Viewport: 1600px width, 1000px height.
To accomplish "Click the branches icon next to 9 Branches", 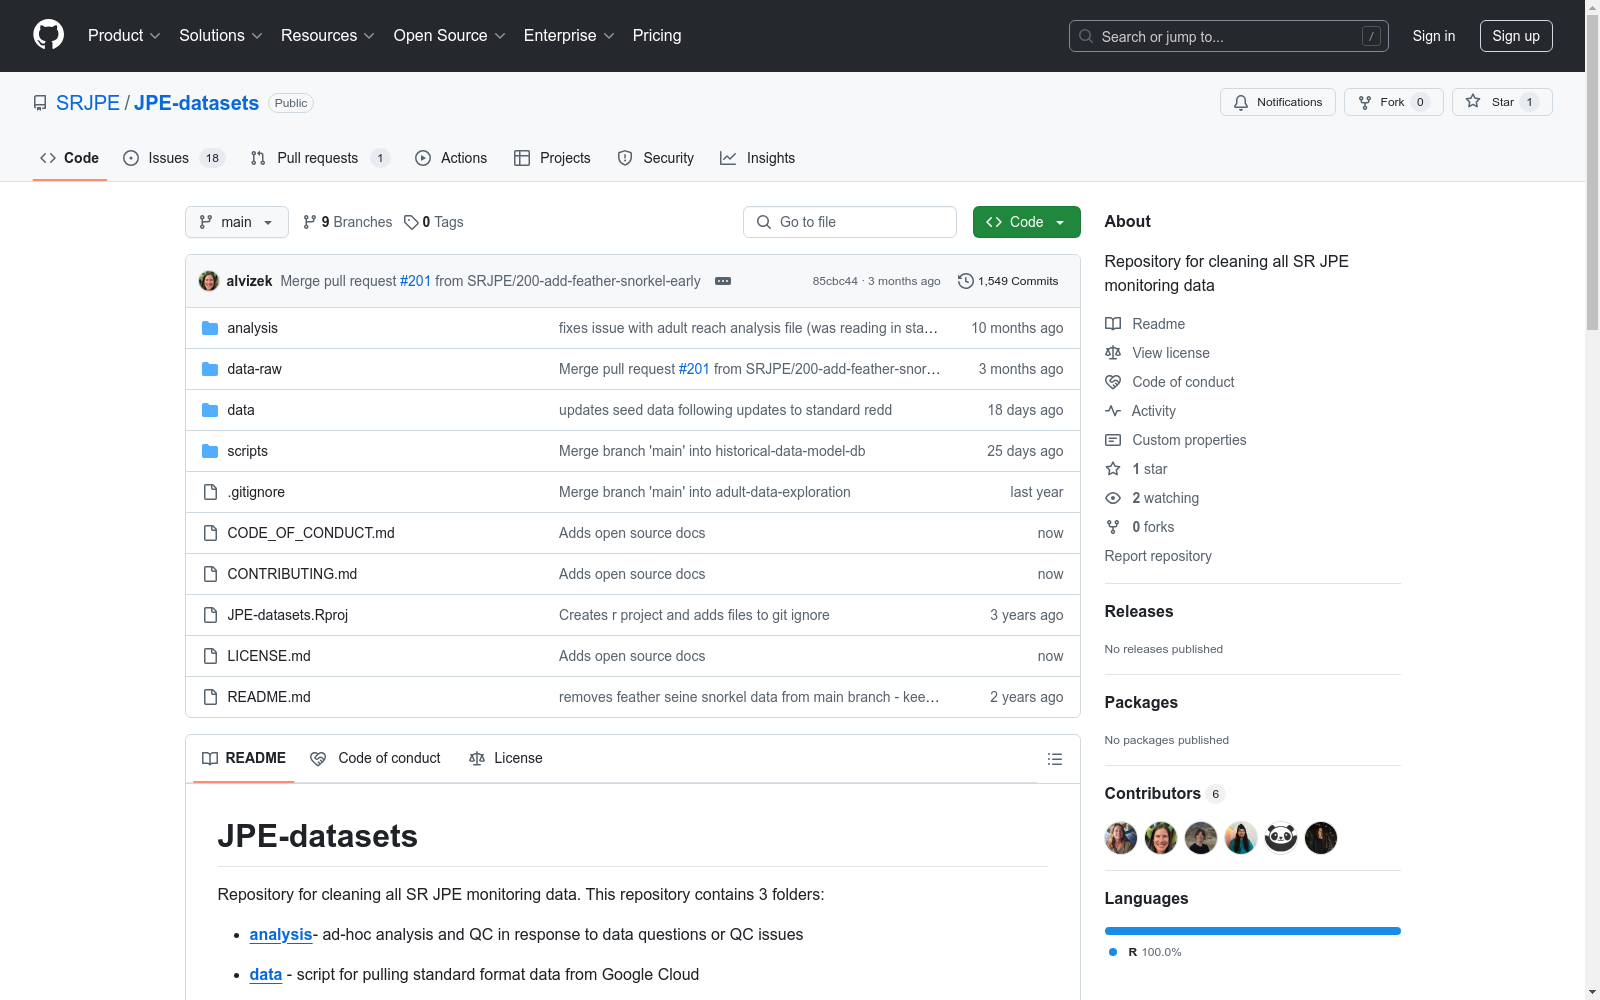I will pos(310,222).
